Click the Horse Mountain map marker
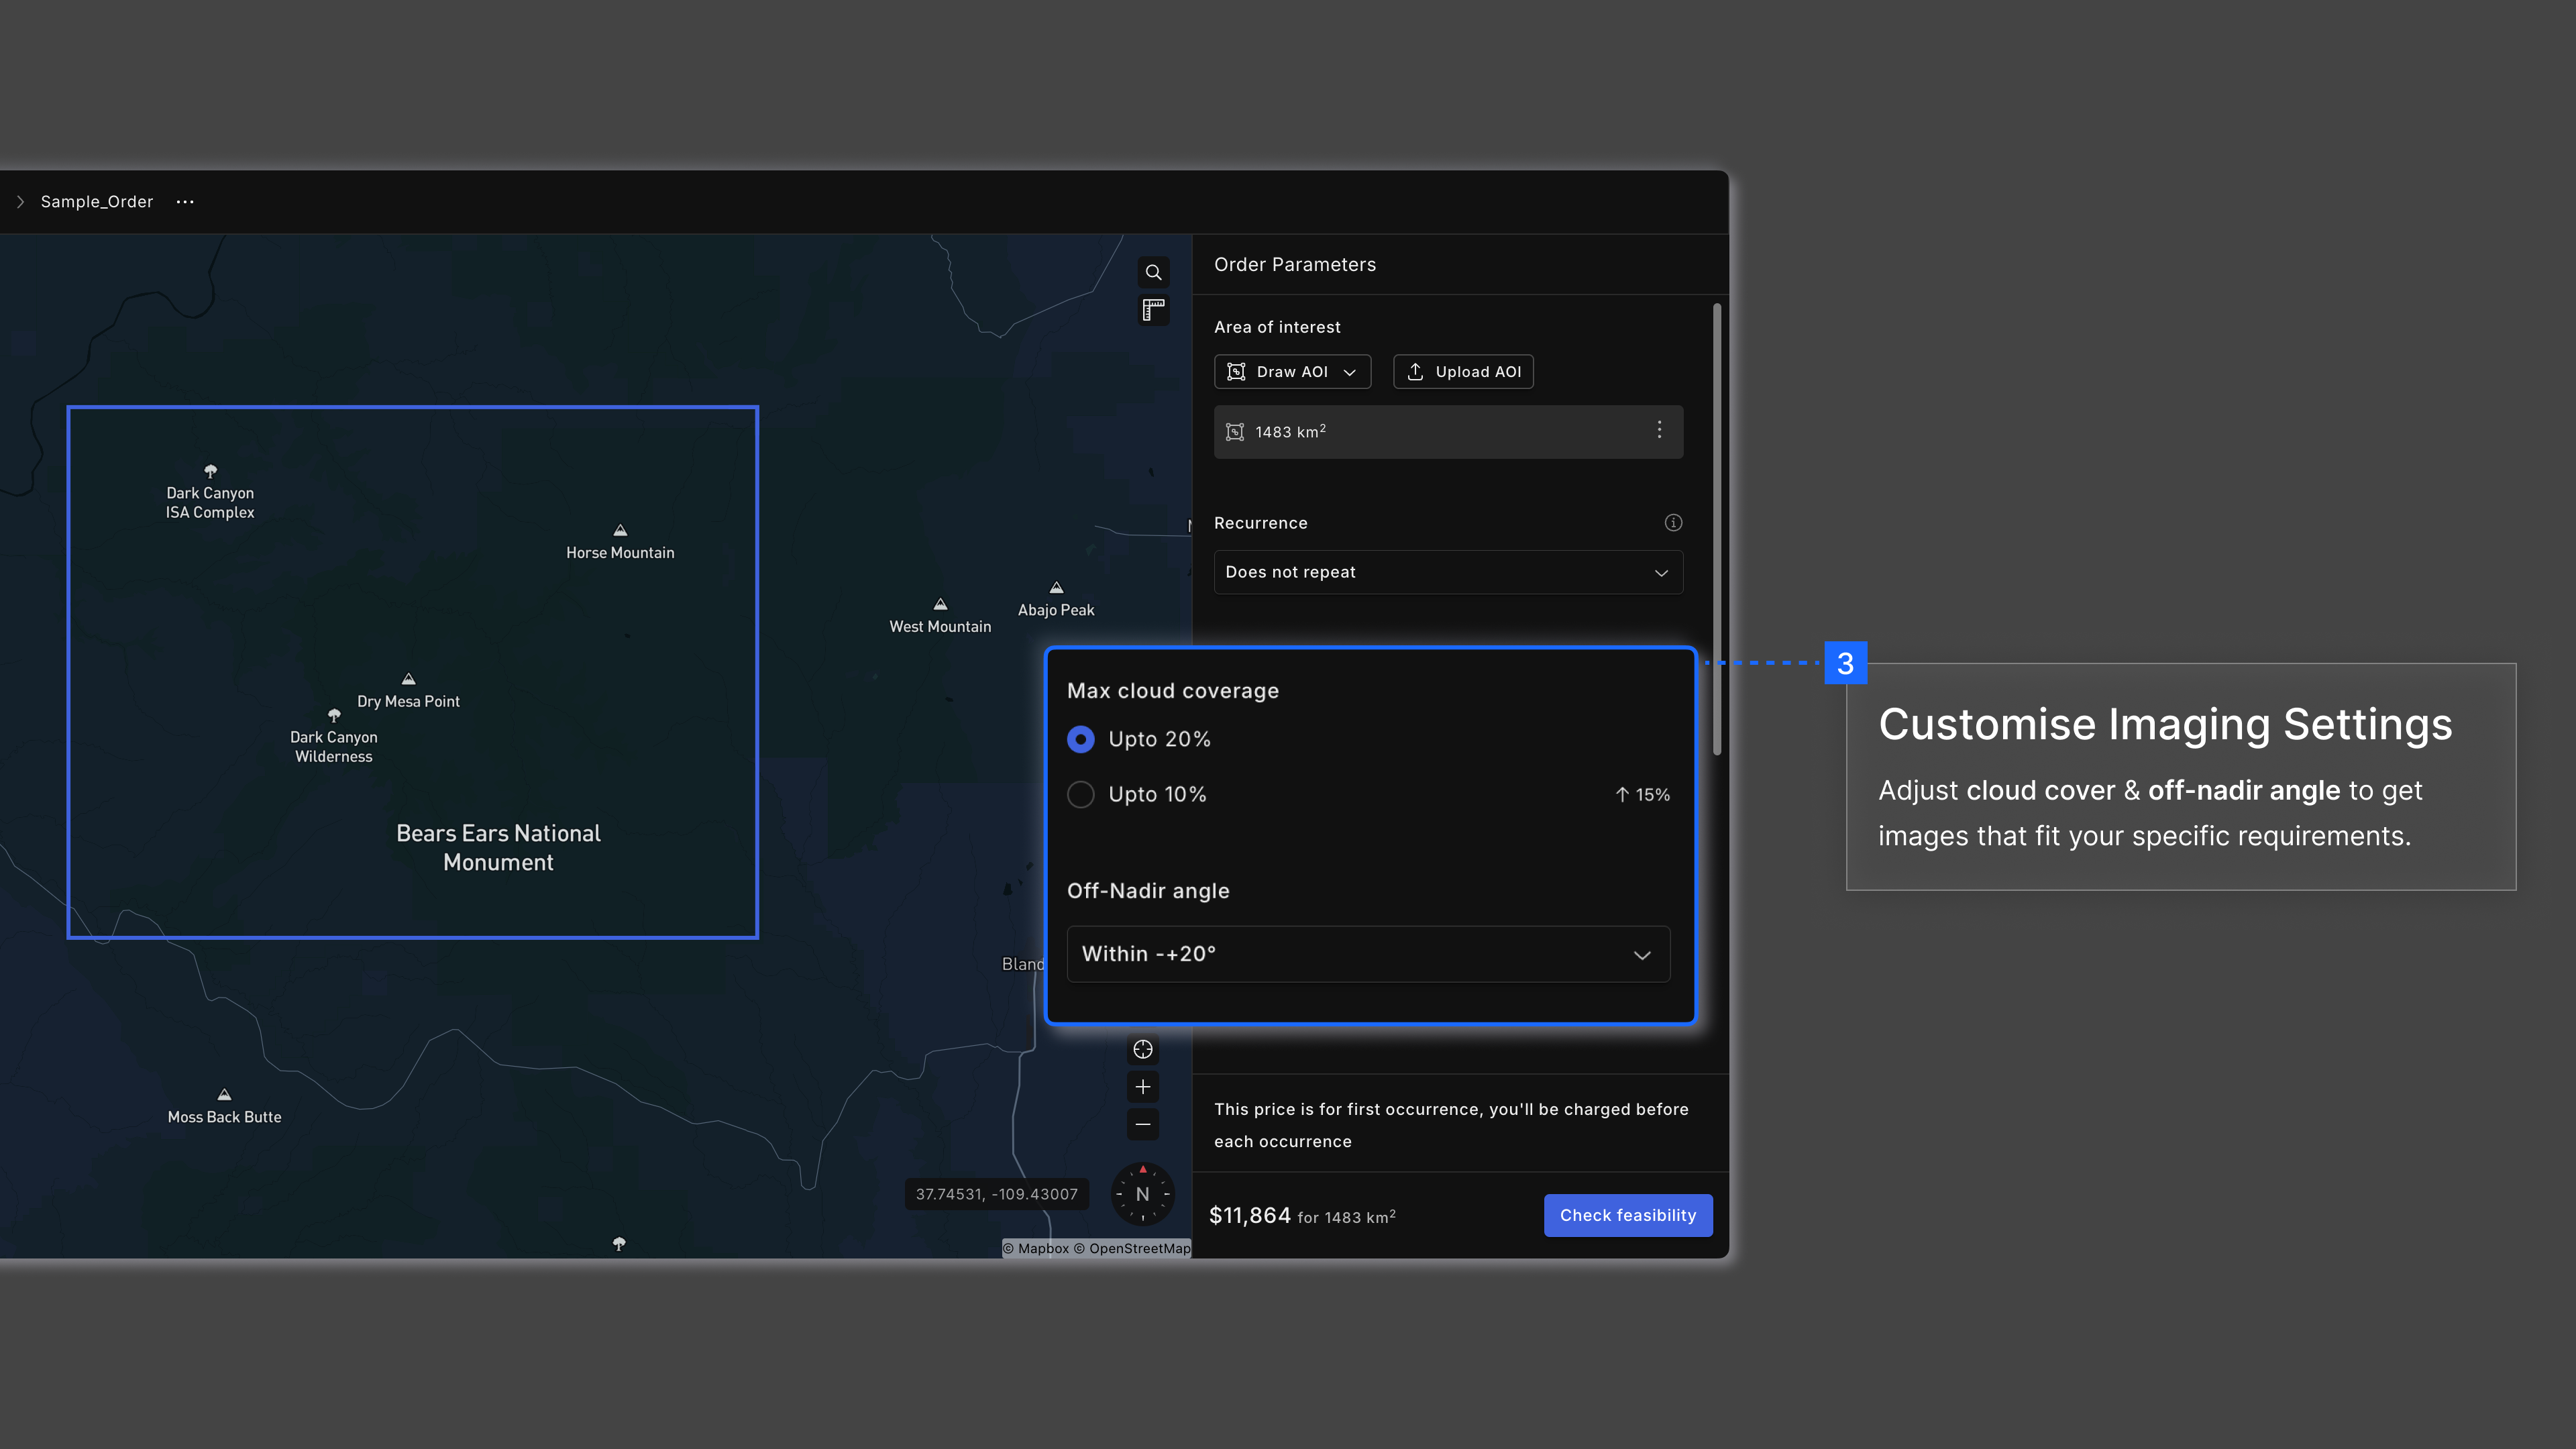 point(620,531)
